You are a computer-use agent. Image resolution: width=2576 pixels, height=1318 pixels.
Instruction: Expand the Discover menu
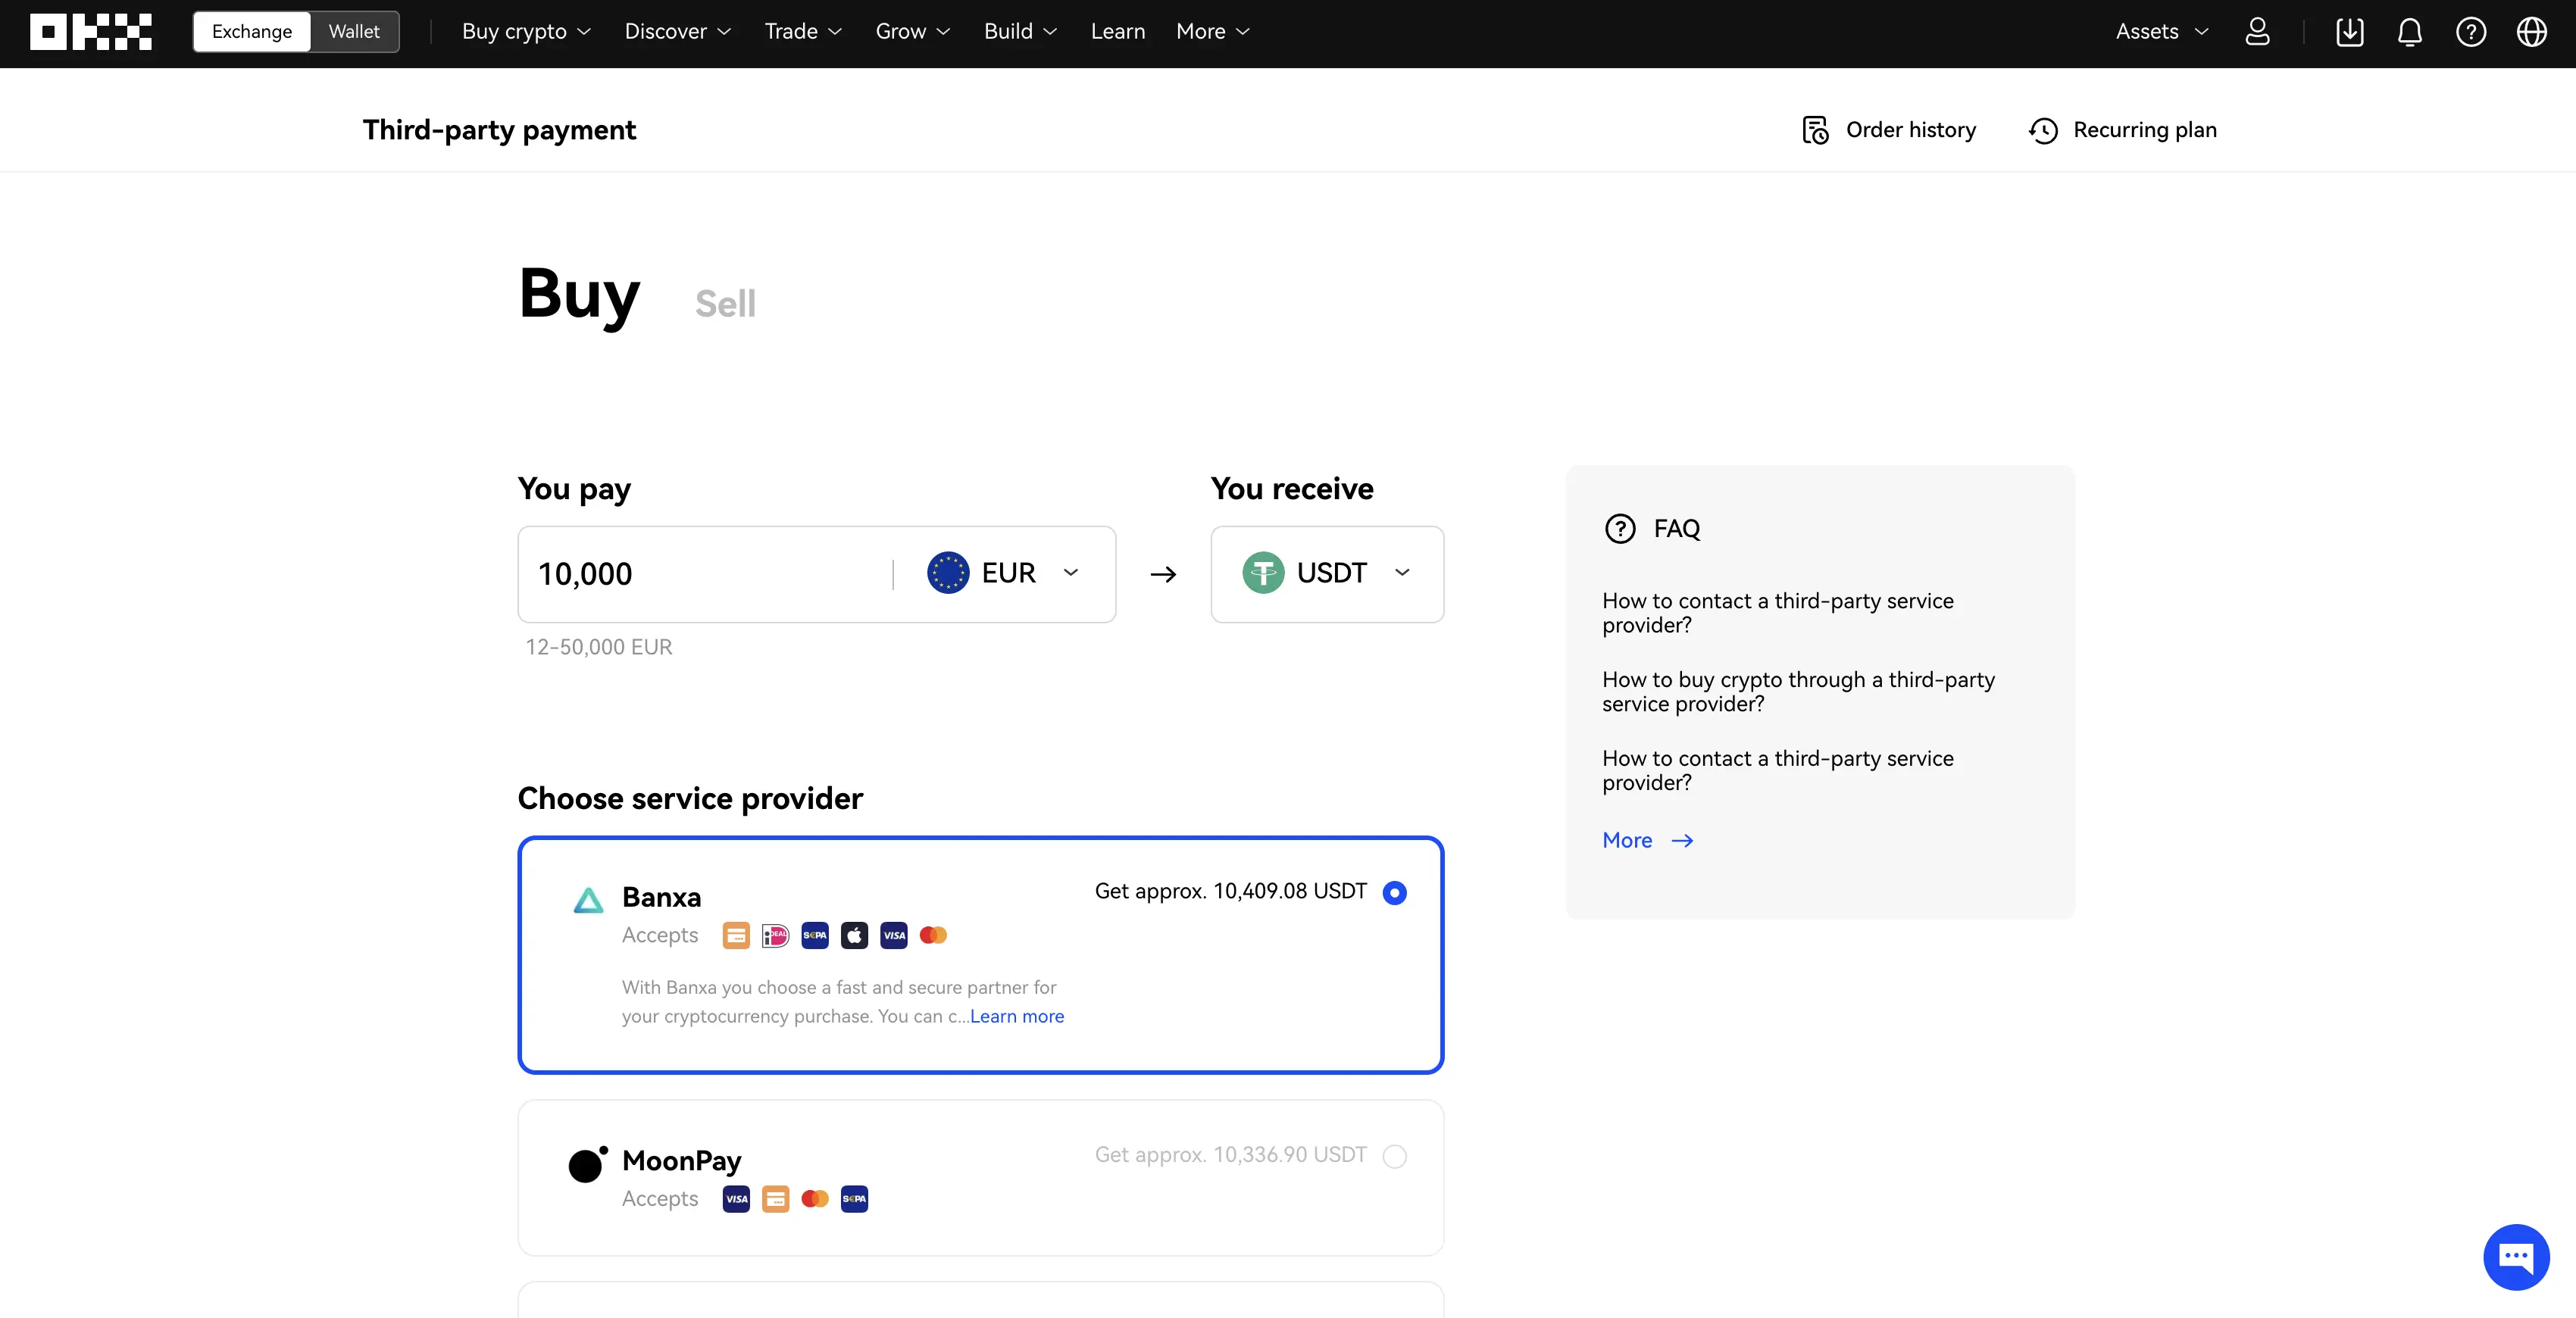pos(678,32)
